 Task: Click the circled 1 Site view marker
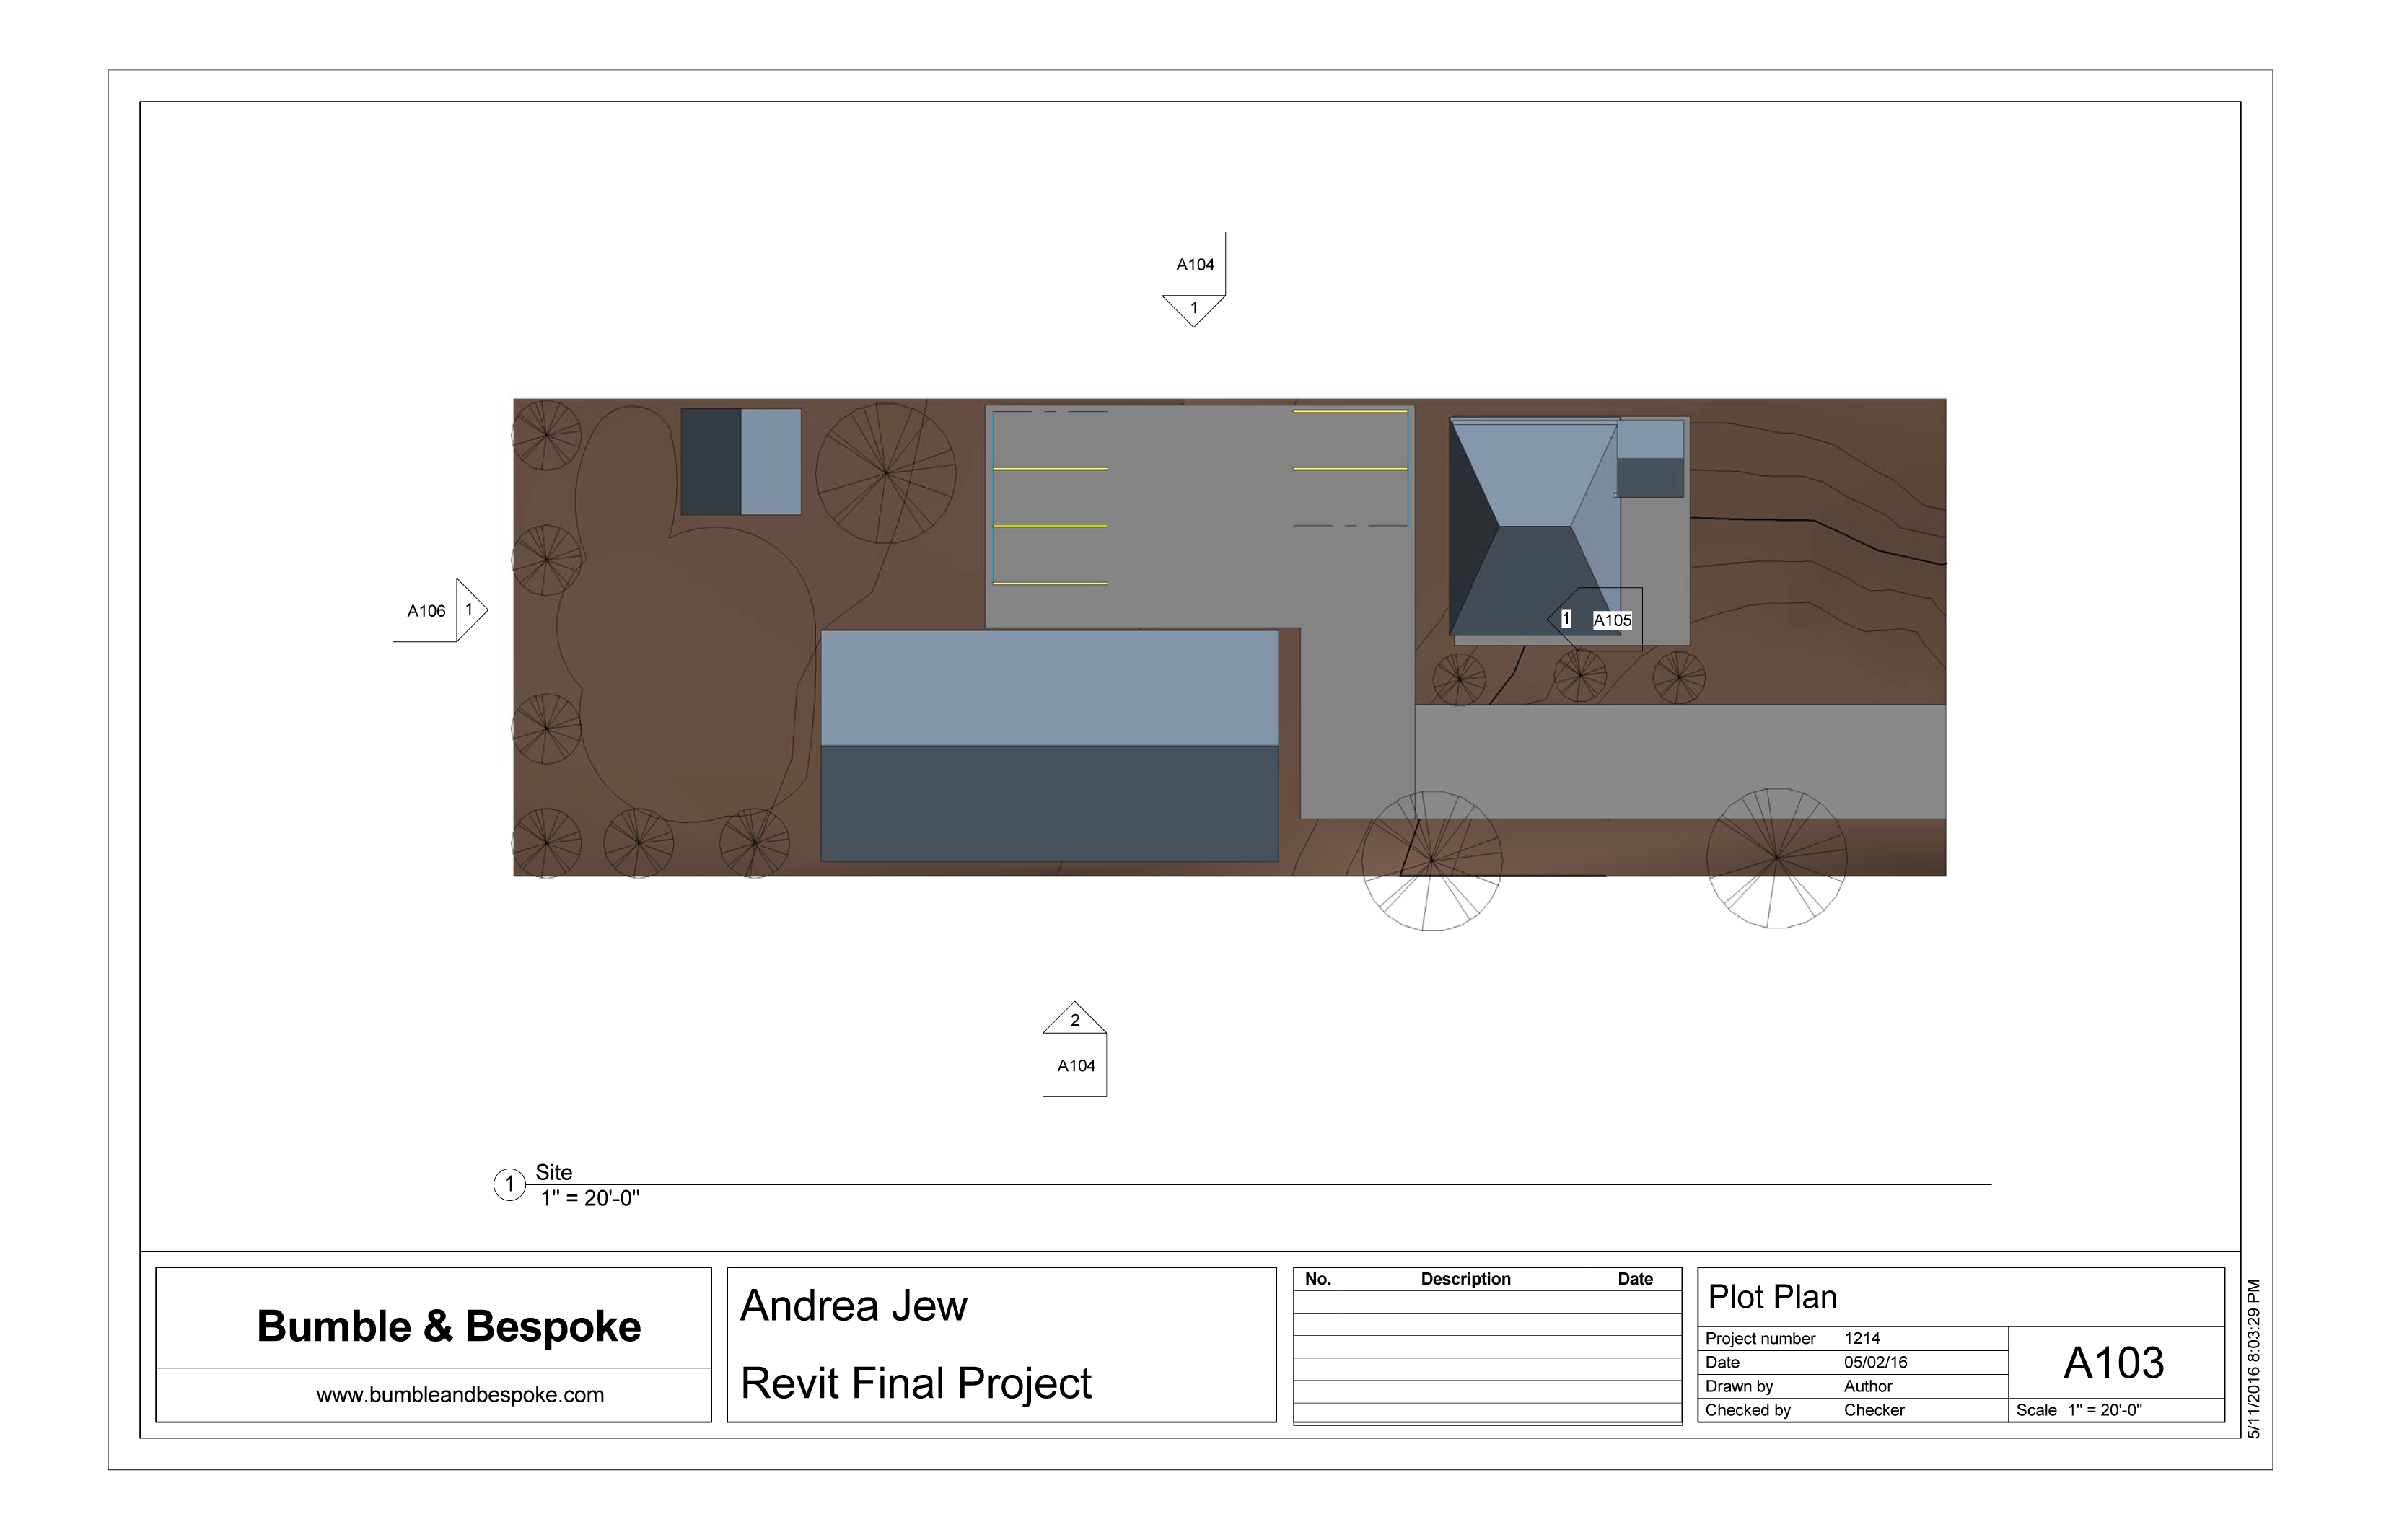click(509, 1185)
